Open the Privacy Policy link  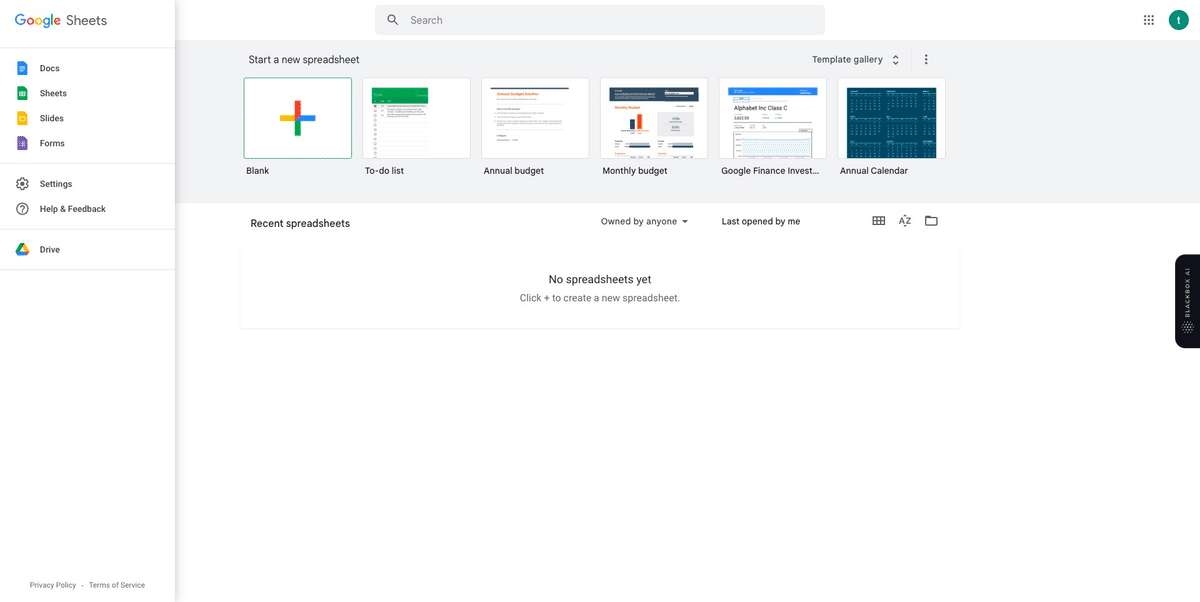[x=53, y=585]
